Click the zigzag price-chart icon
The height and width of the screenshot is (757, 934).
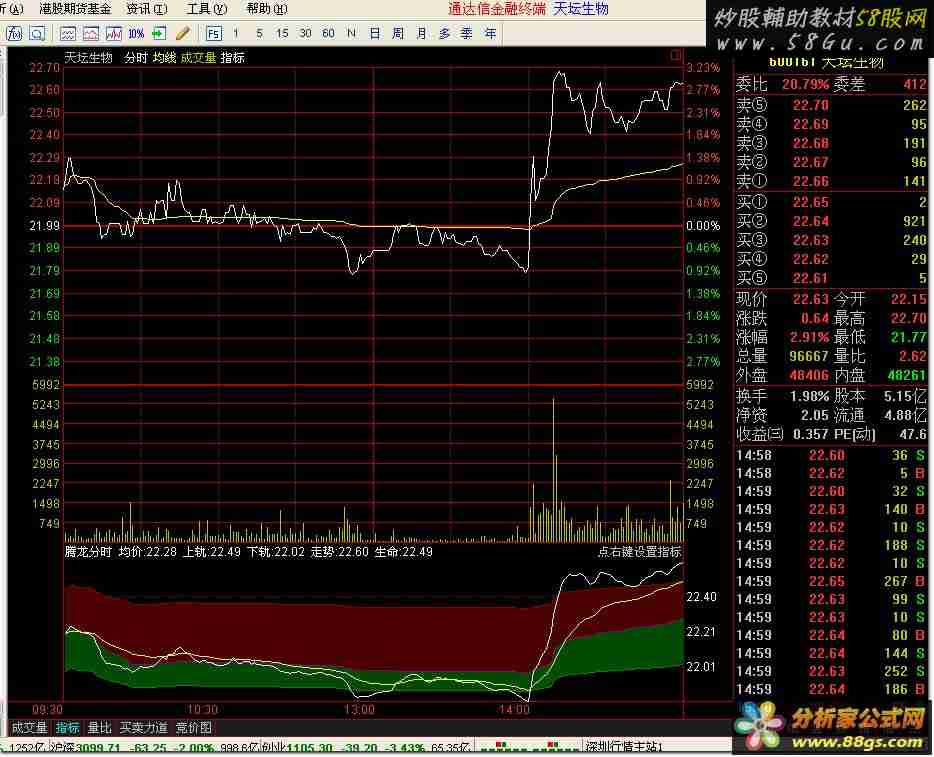click(113, 33)
